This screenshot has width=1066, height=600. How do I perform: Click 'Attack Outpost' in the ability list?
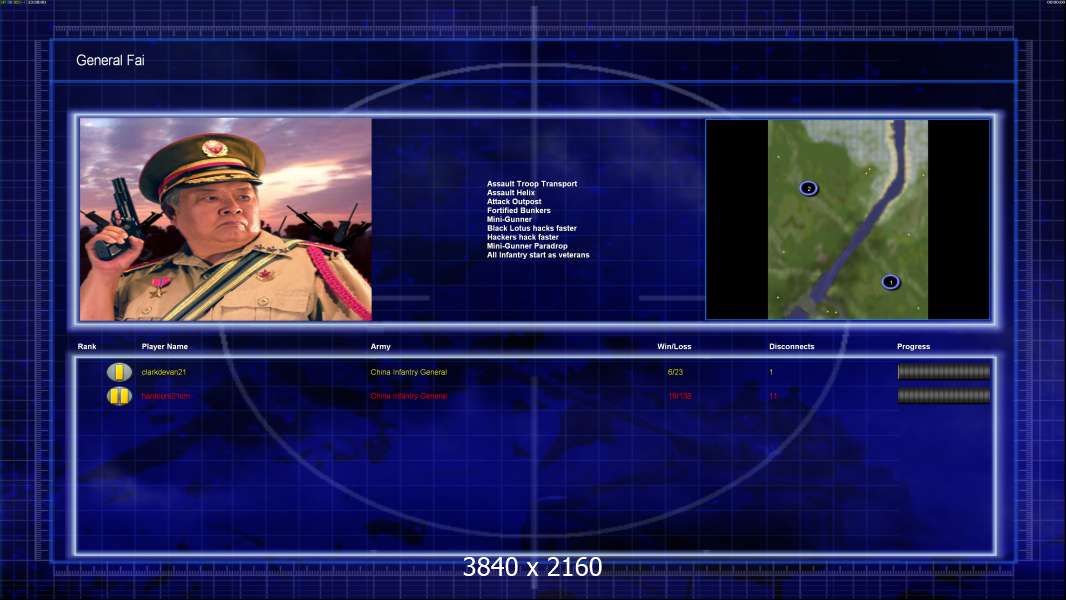click(x=514, y=201)
